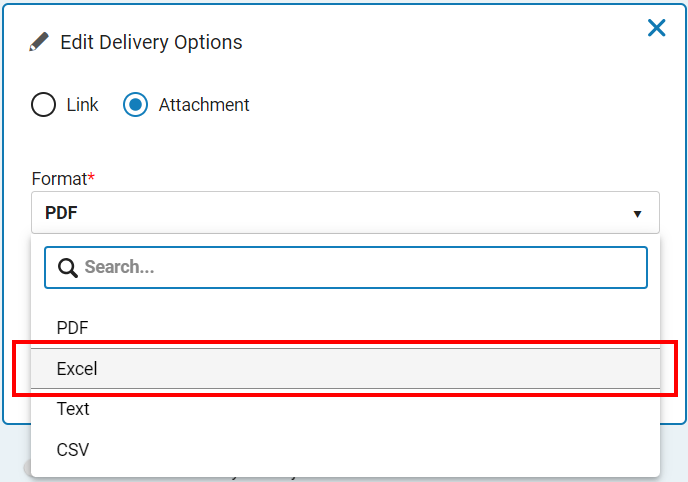This screenshot has width=688, height=482.
Task: Choose the highlighted Excel format option
Action: (x=345, y=368)
